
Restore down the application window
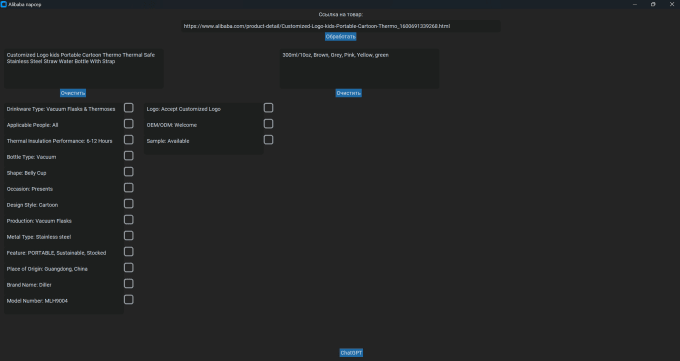point(653,4)
